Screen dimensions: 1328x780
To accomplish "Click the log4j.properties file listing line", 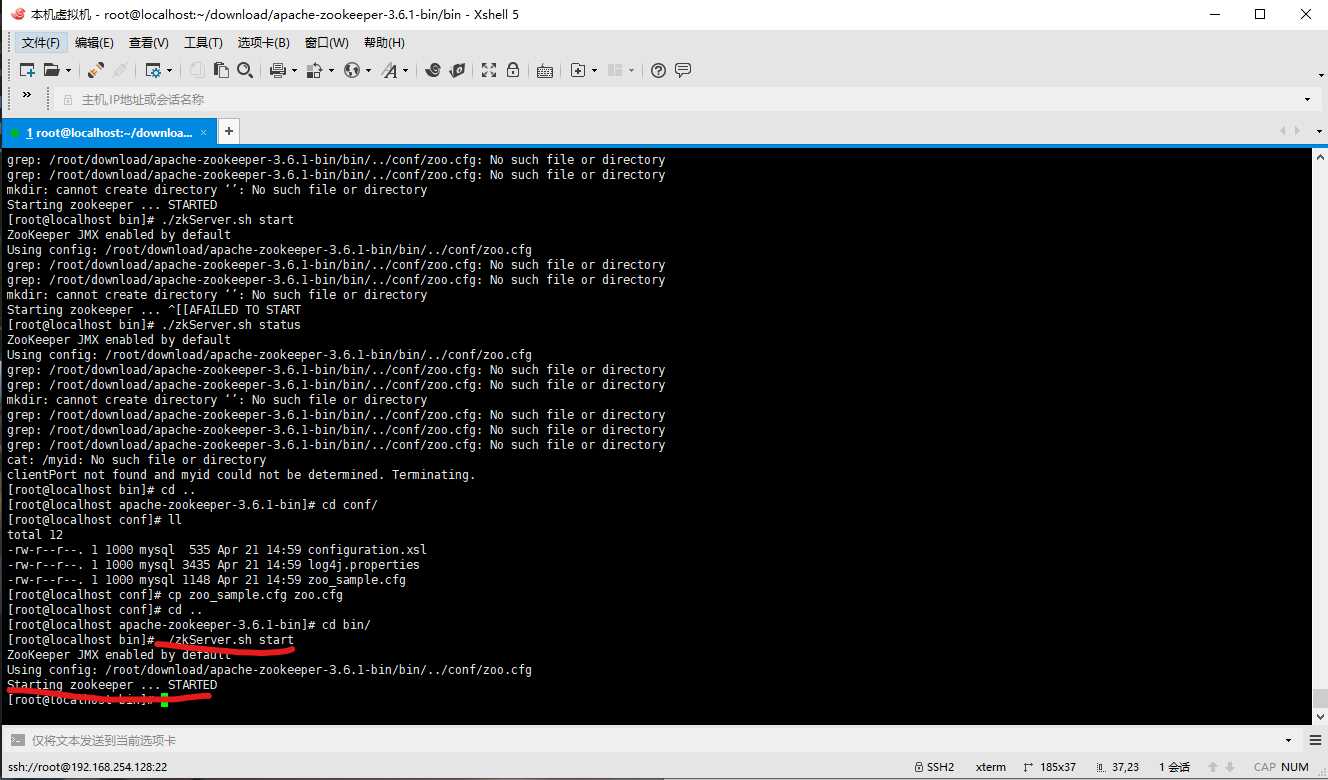I will click(x=213, y=565).
